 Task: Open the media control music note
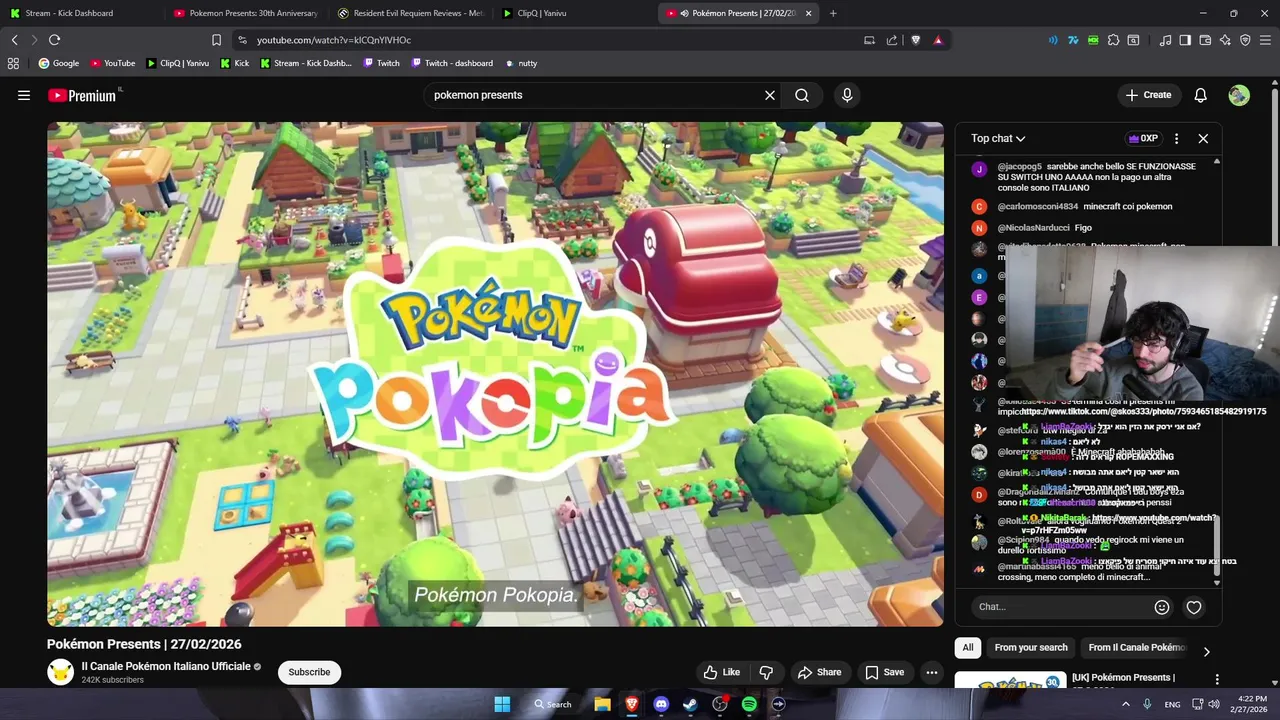[x=1165, y=40]
